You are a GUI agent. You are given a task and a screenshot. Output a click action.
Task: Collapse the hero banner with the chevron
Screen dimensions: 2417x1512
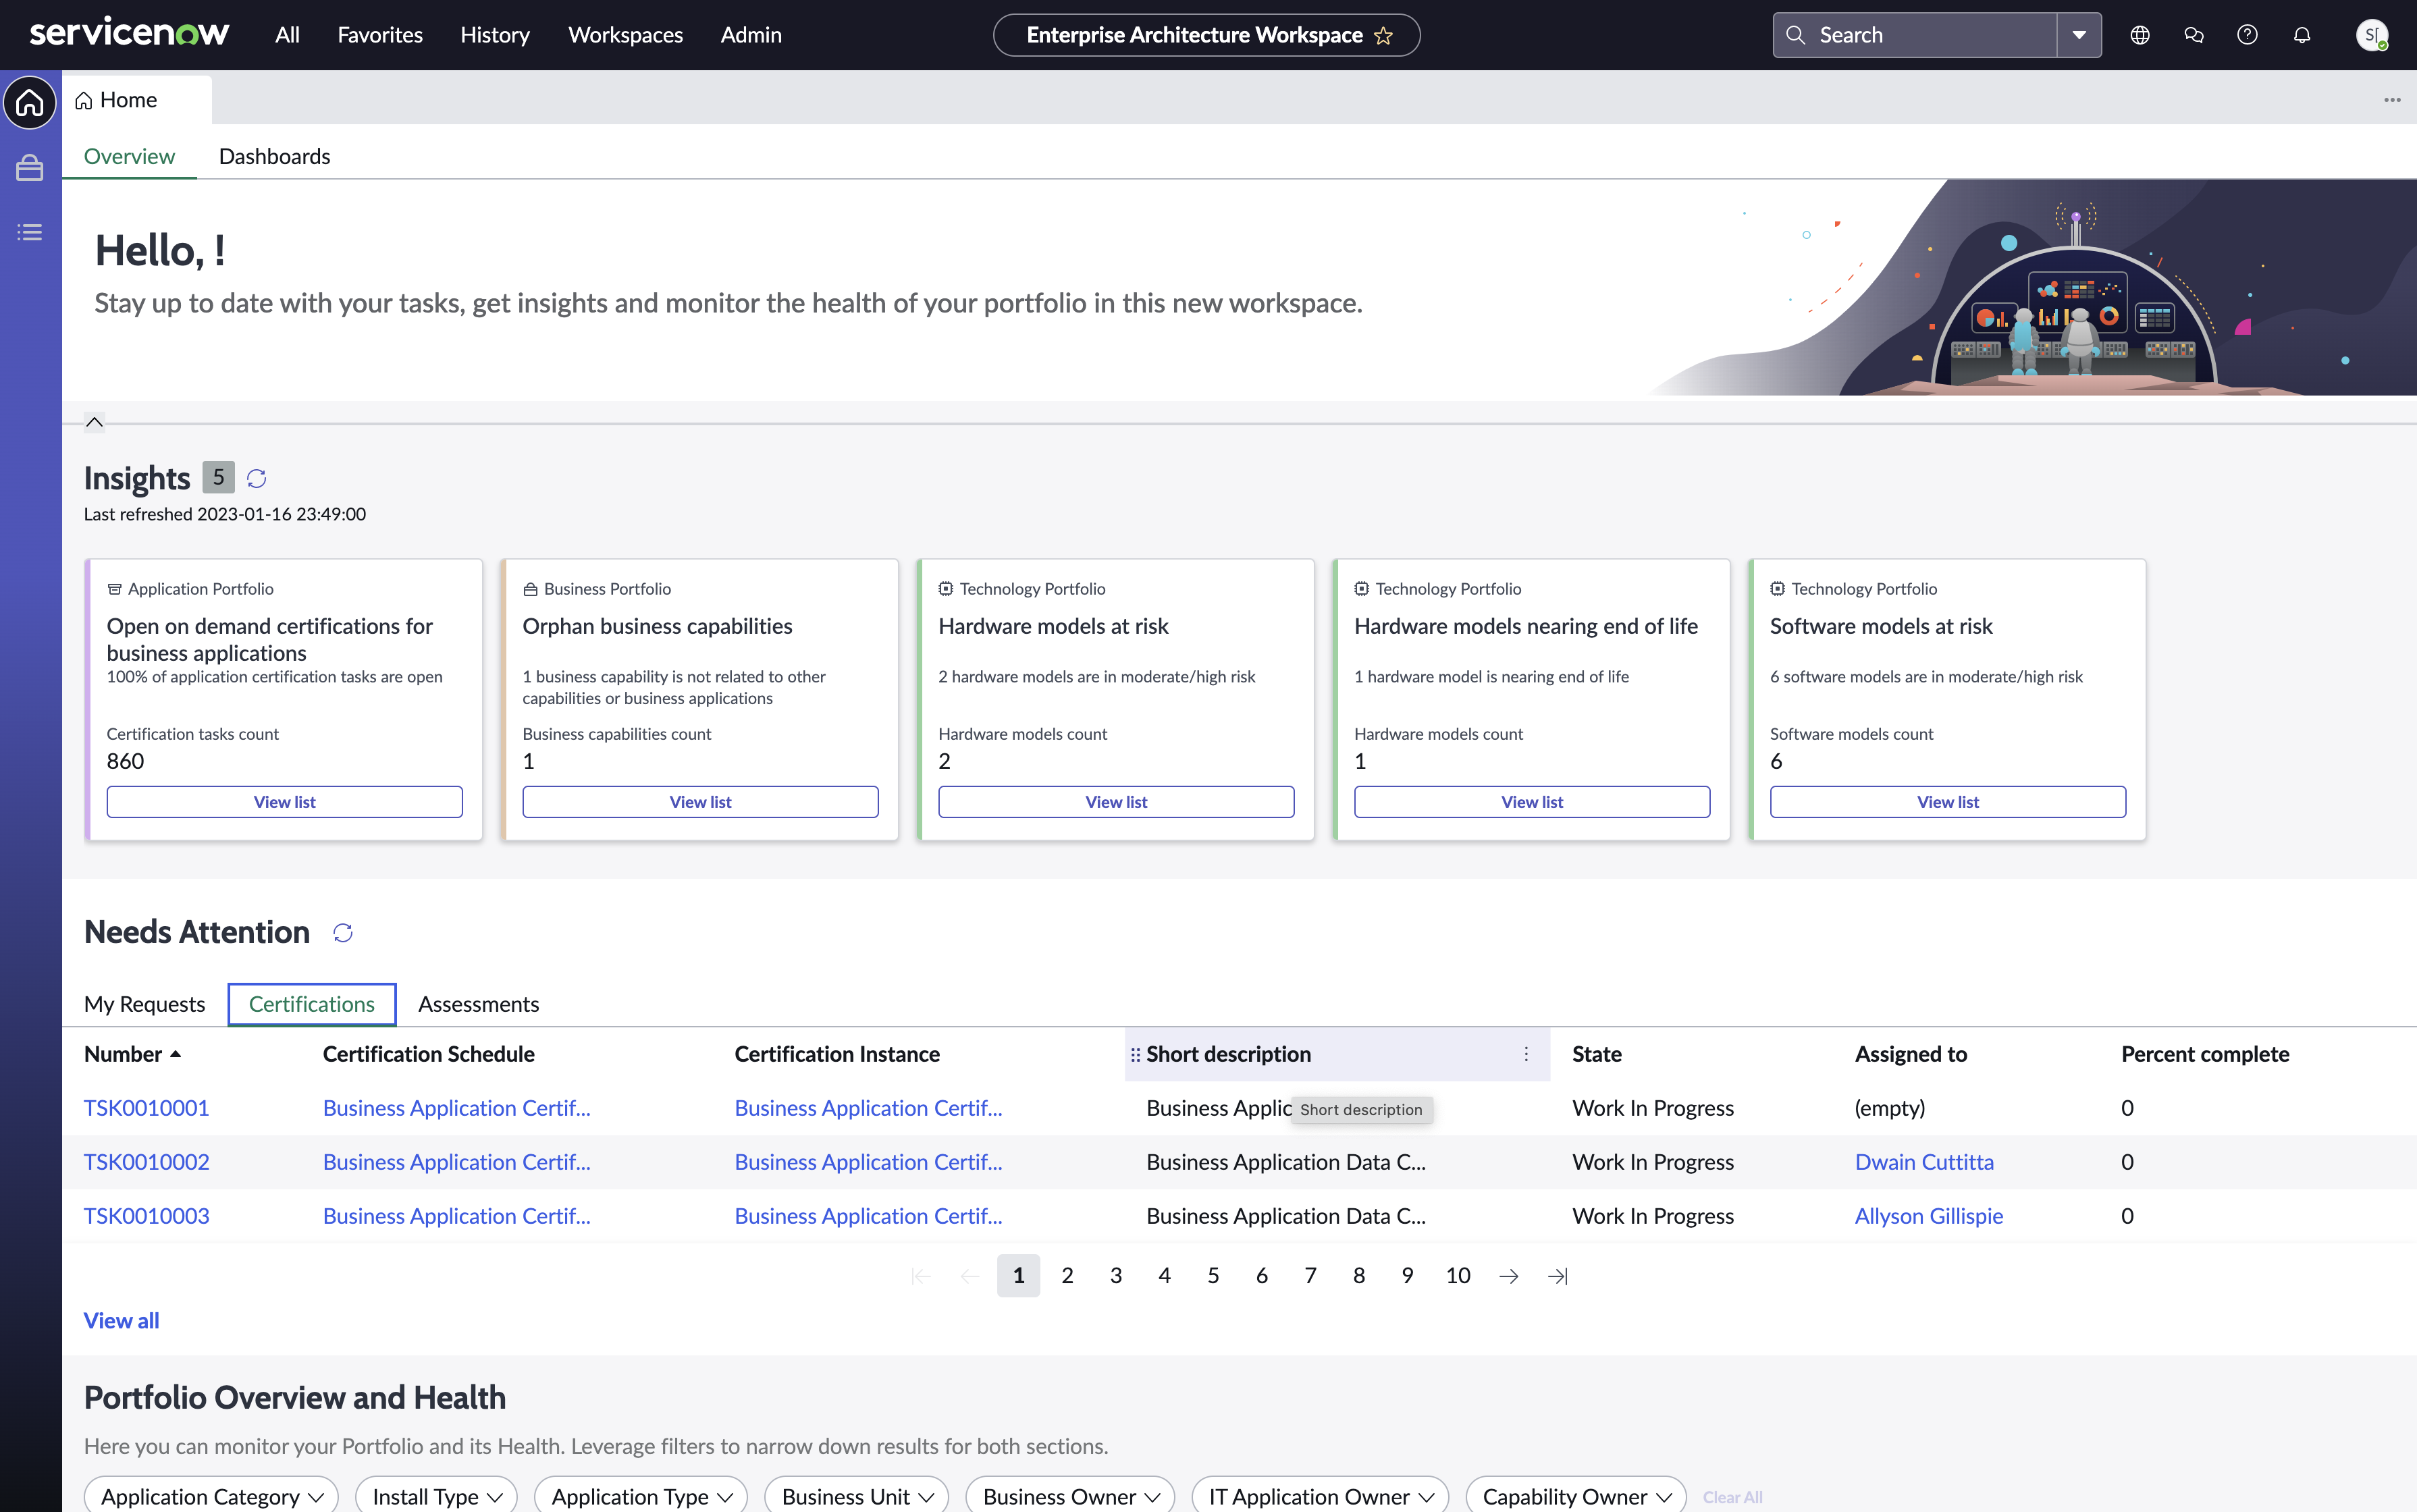(x=95, y=421)
